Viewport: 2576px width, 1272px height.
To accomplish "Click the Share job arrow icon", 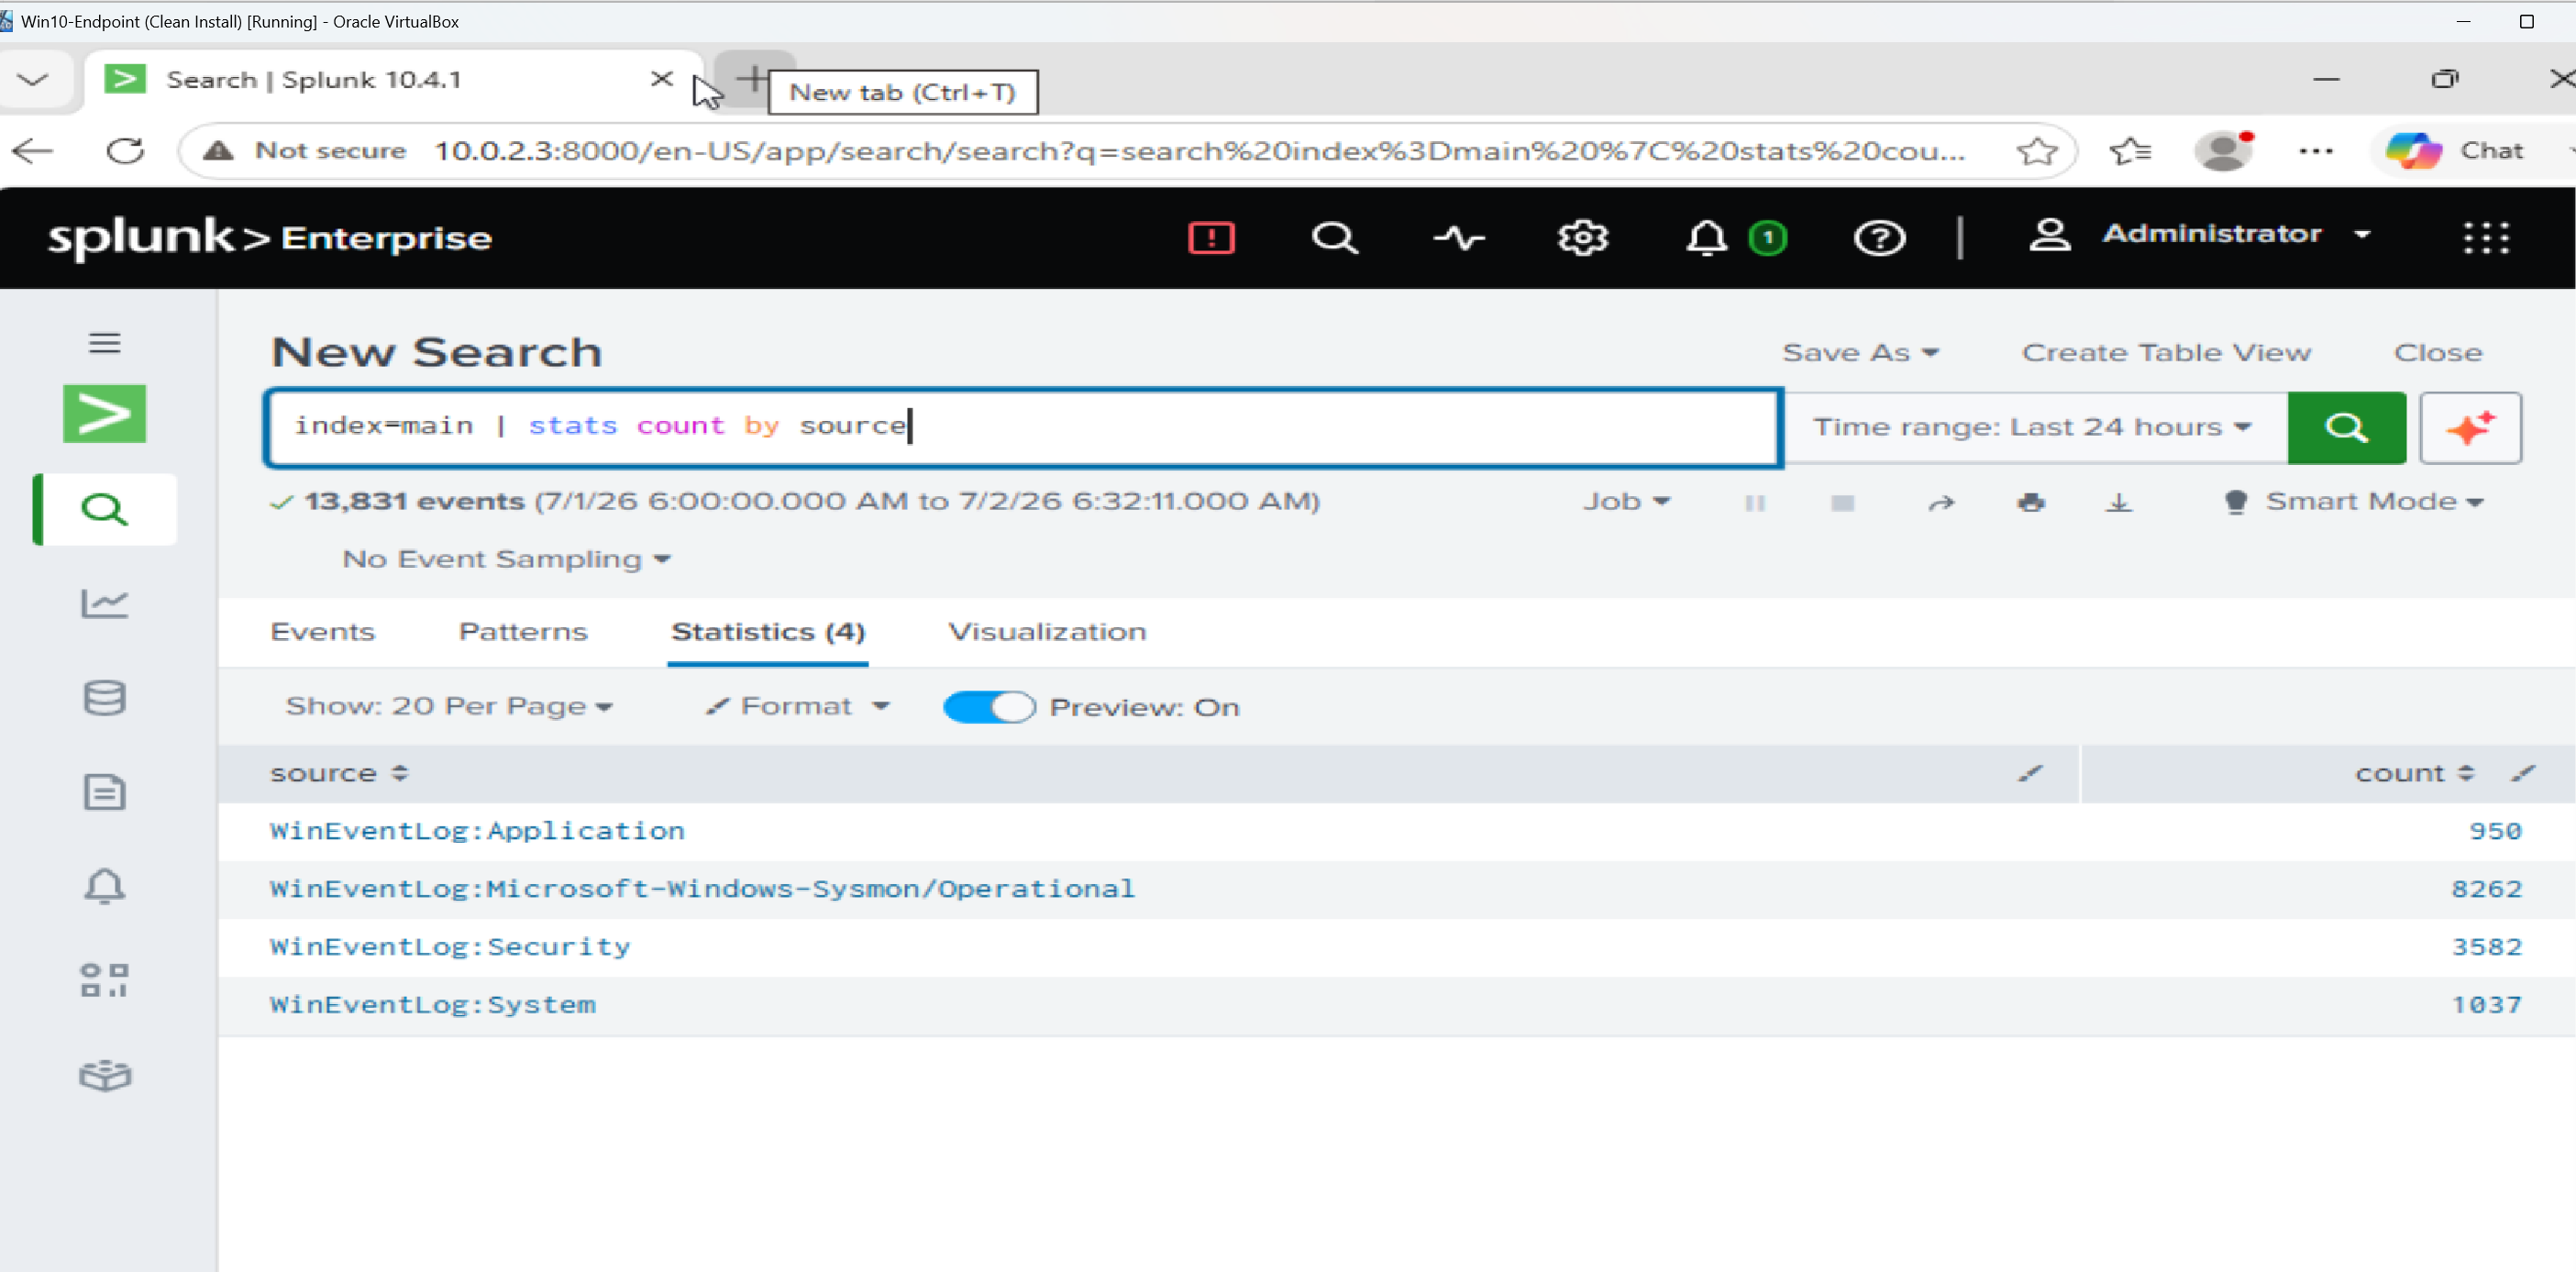I will click(x=1941, y=502).
